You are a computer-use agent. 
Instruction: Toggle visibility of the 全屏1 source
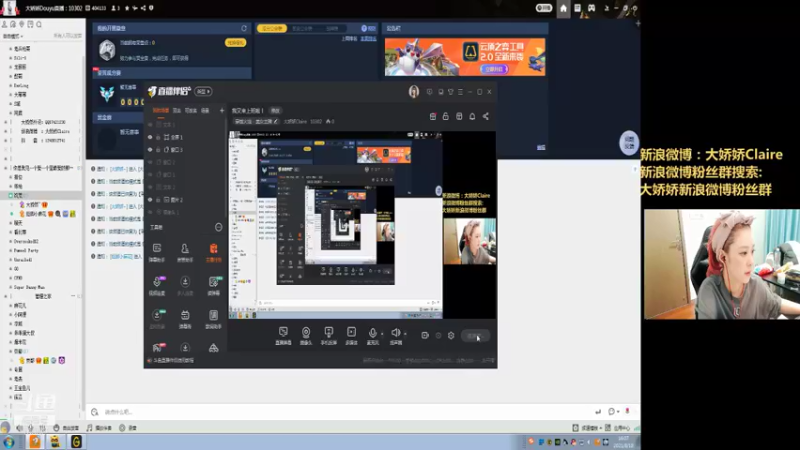click(x=150, y=137)
